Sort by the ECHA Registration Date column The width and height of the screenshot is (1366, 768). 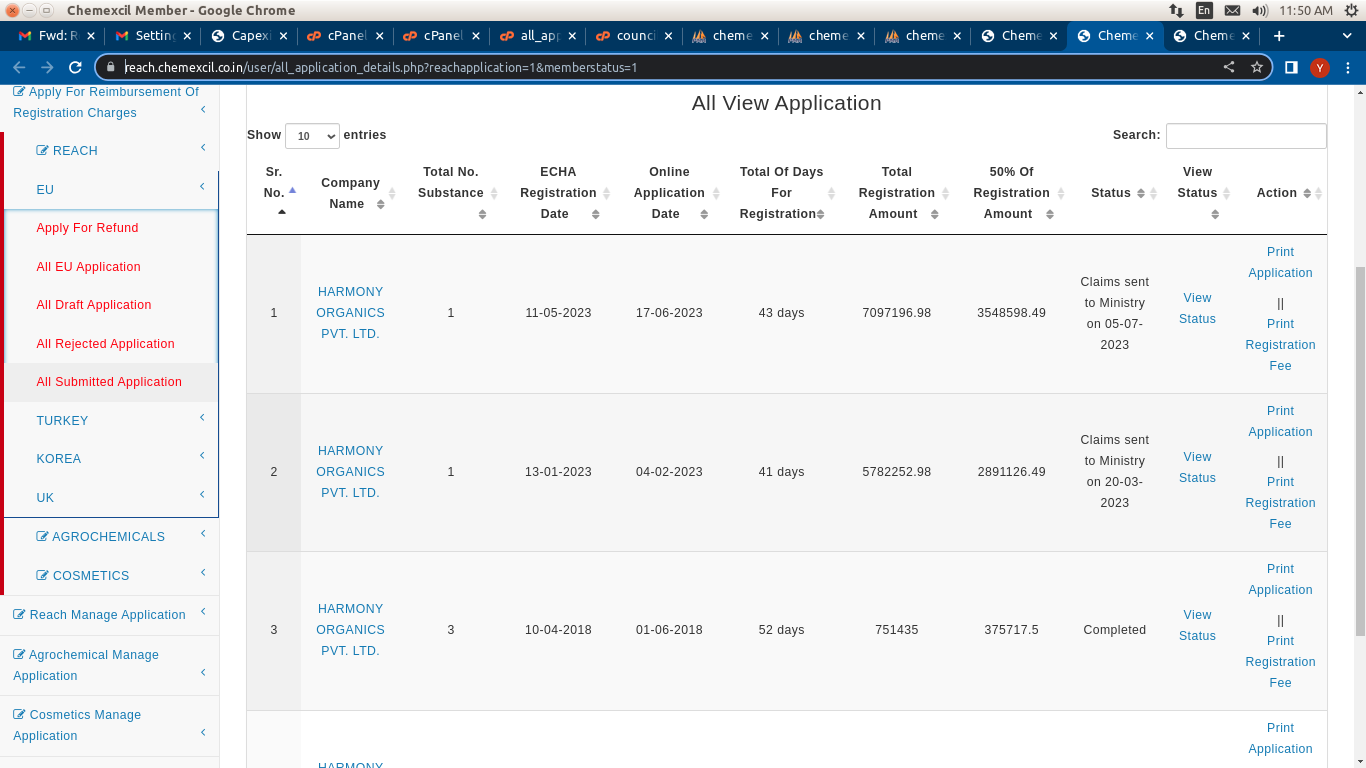click(x=558, y=193)
